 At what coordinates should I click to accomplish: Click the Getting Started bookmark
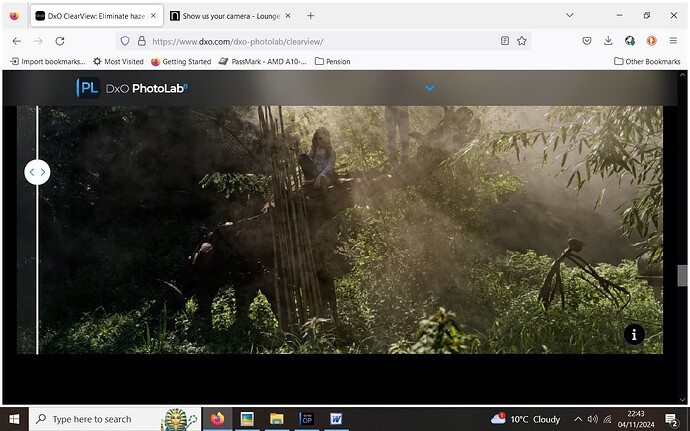tap(181, 61)
